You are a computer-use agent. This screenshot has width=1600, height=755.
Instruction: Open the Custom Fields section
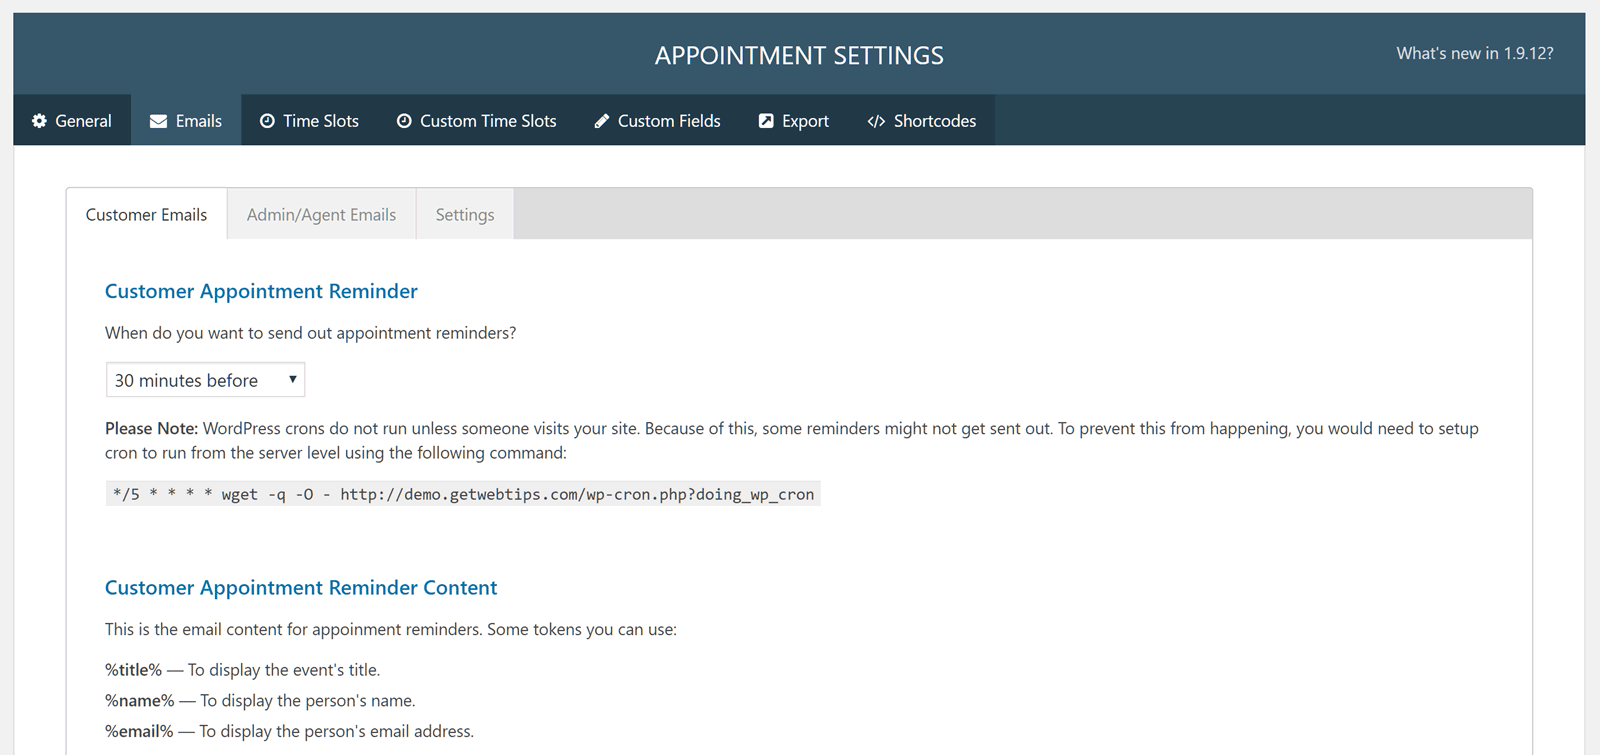click(668, 121)
